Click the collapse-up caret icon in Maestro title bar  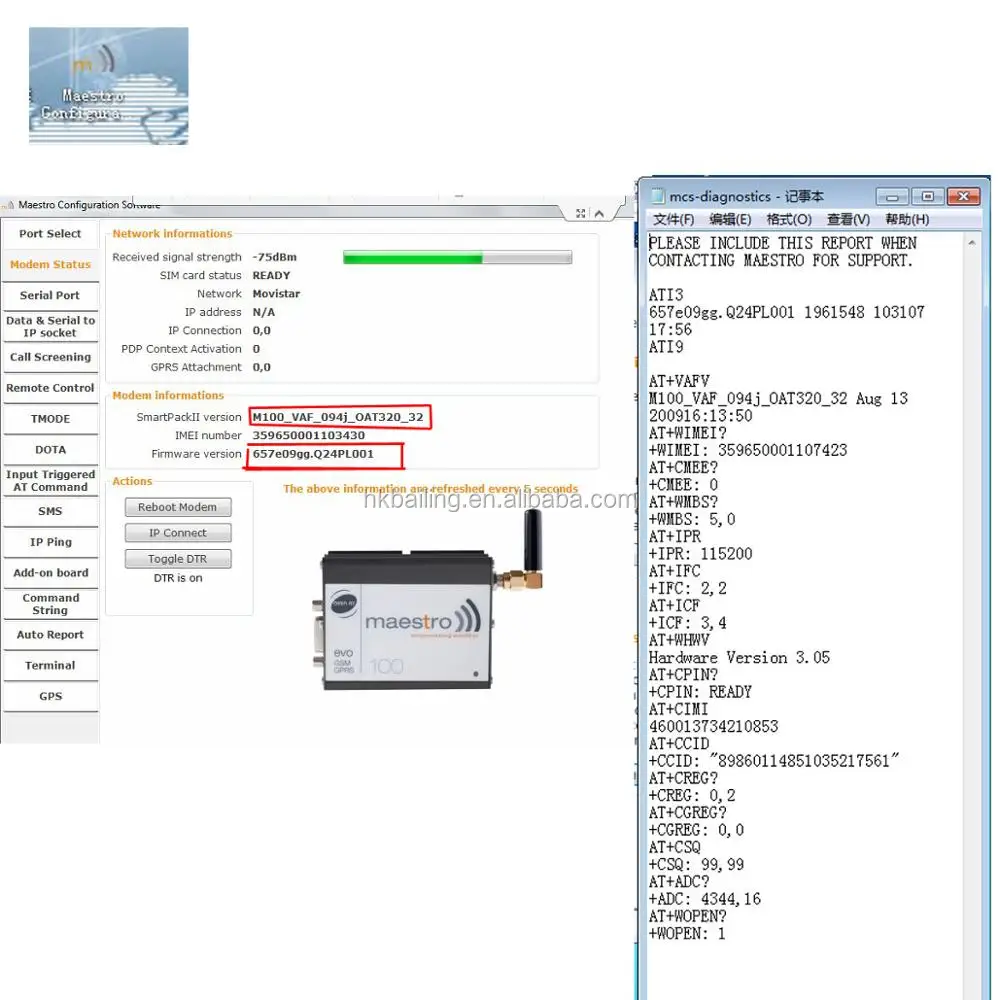point(599,214)
